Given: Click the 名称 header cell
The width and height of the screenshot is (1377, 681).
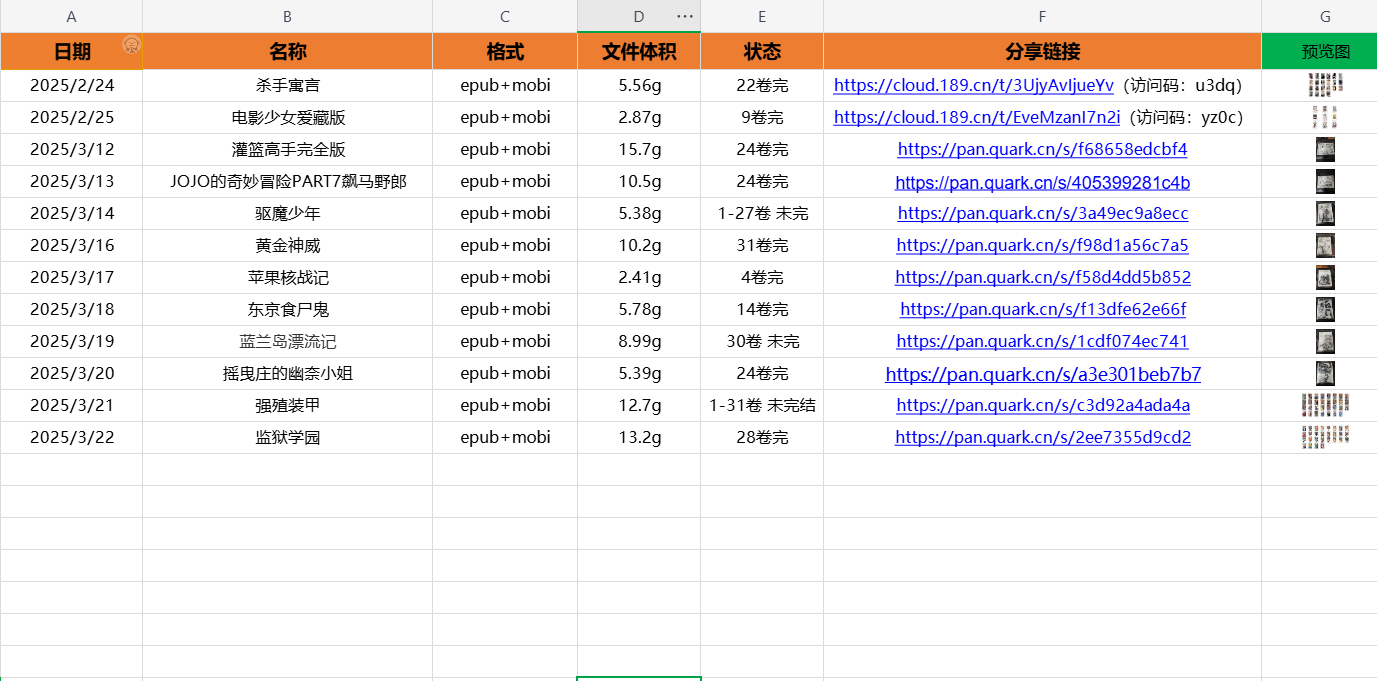Looking at the screenshot, I should click(287, 52).
